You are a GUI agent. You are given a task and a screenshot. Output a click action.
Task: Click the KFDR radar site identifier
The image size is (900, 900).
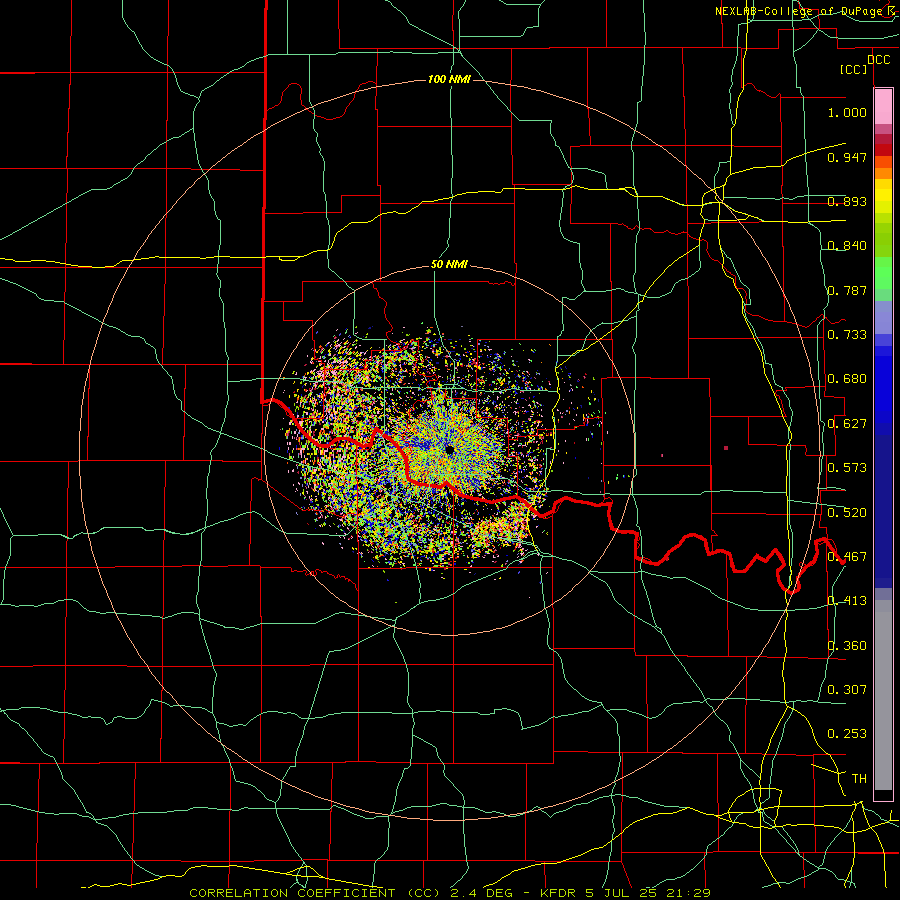point(559,893)
